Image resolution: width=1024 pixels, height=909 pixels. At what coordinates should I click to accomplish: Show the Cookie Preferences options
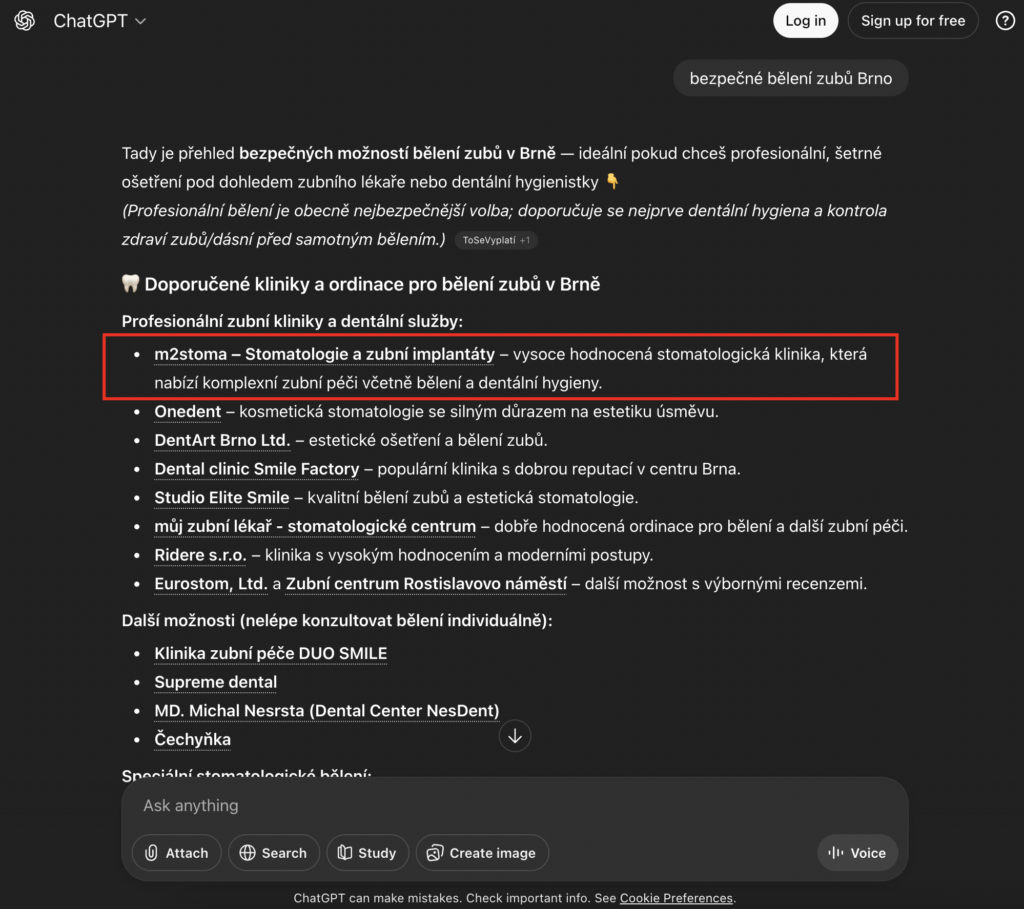[x=676, y=898]
